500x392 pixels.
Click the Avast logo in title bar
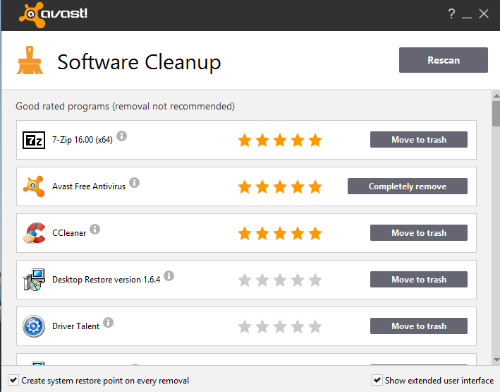point(53,14)
